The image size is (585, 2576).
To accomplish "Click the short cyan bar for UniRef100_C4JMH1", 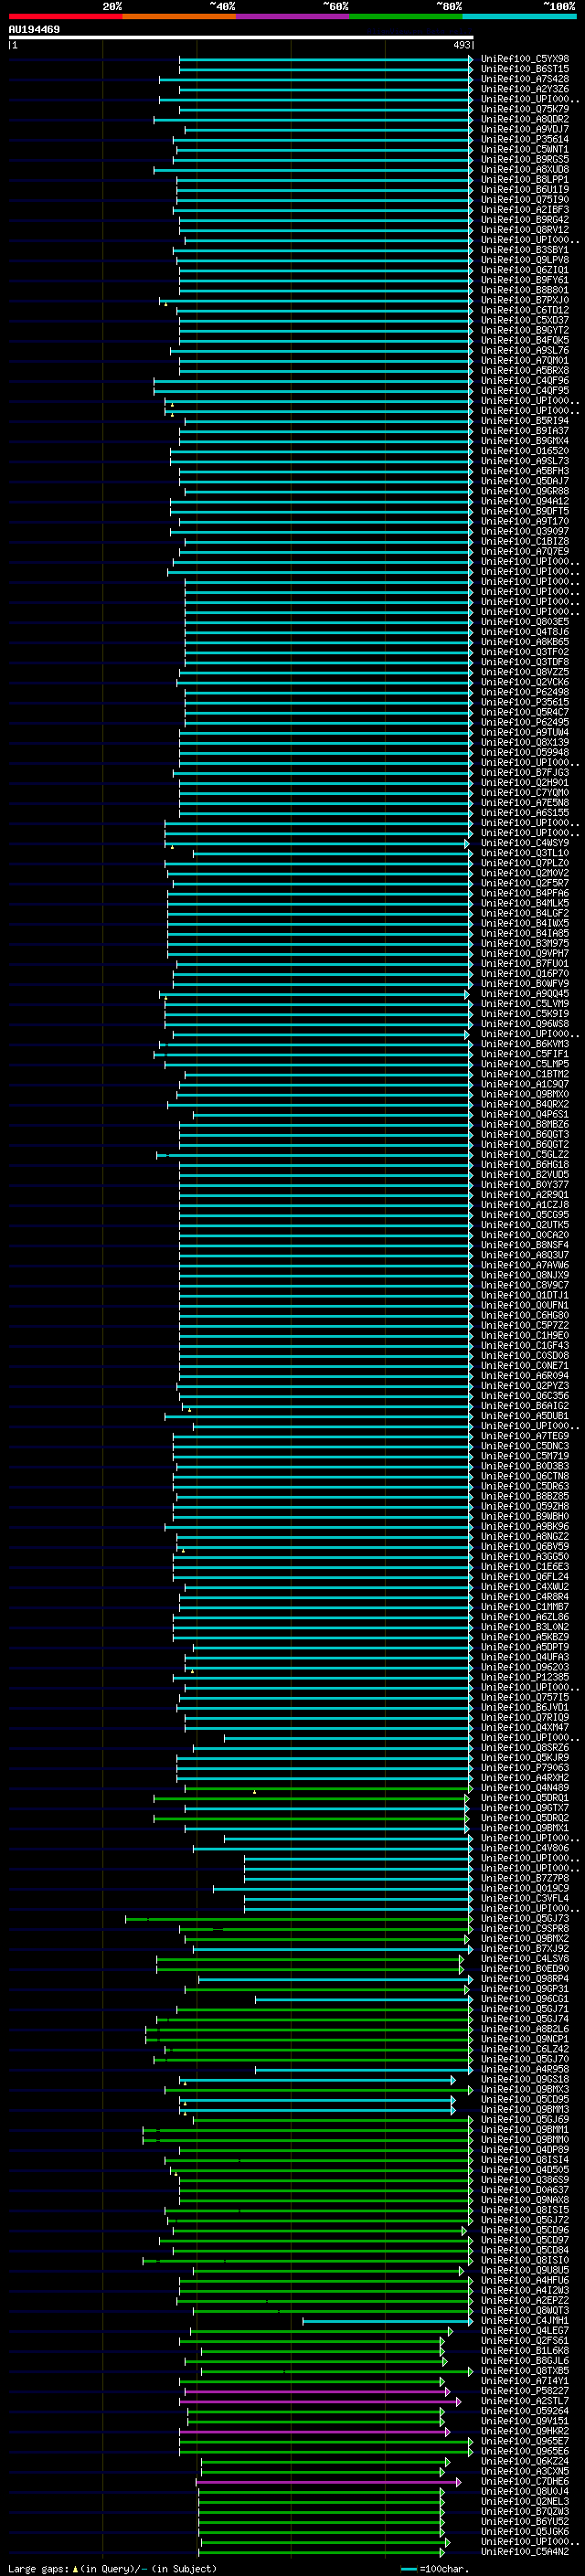I will tap(388, 2321).
